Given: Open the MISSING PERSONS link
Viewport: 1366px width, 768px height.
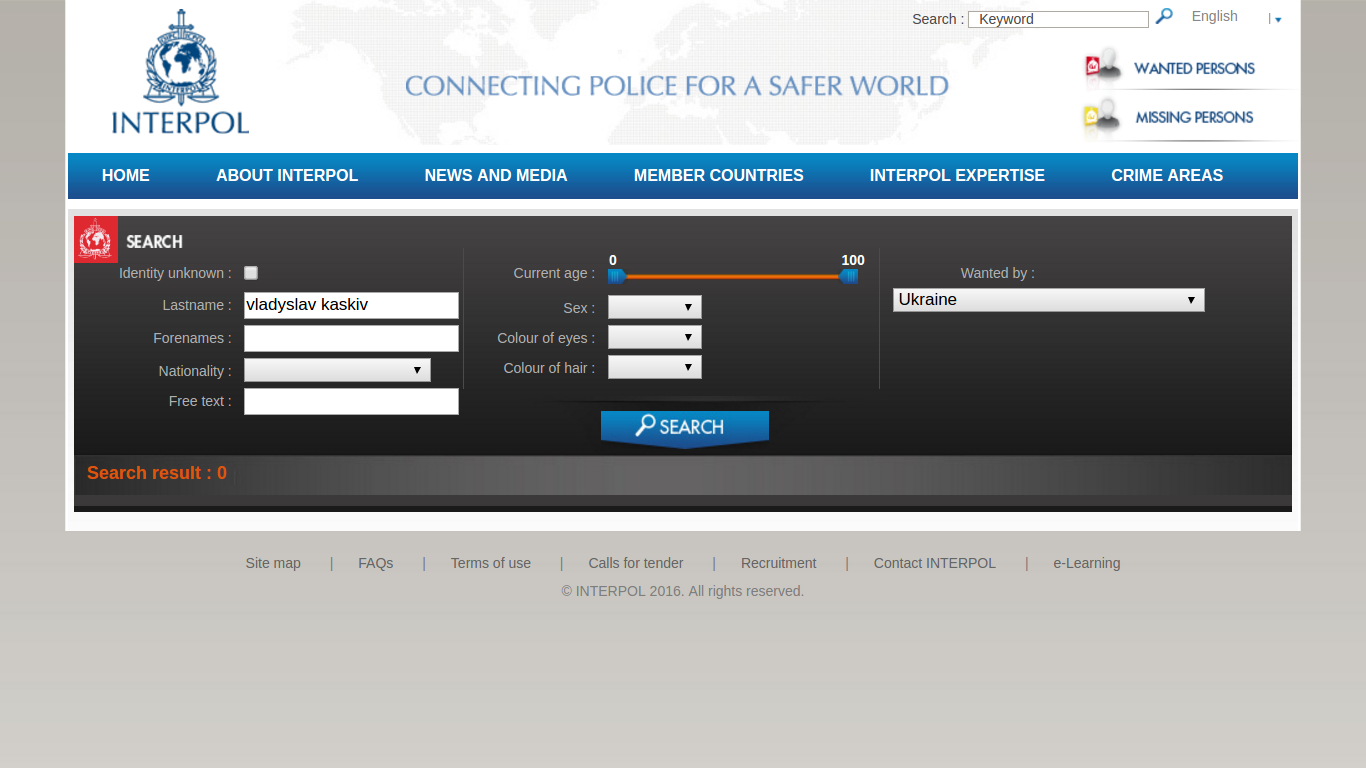Looking at the screenshot, I should pos(1194,117).
